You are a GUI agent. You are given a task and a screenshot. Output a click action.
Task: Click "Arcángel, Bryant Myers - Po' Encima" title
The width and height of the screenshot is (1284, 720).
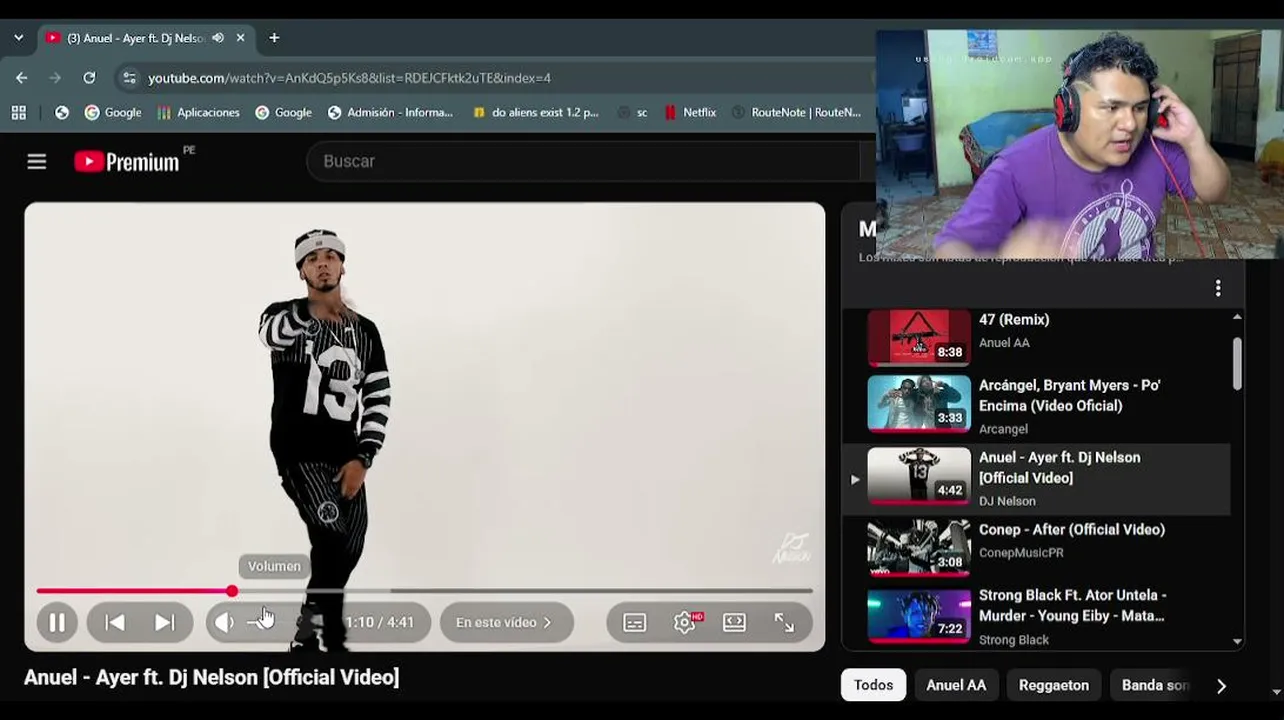(x=1069, y=396)
